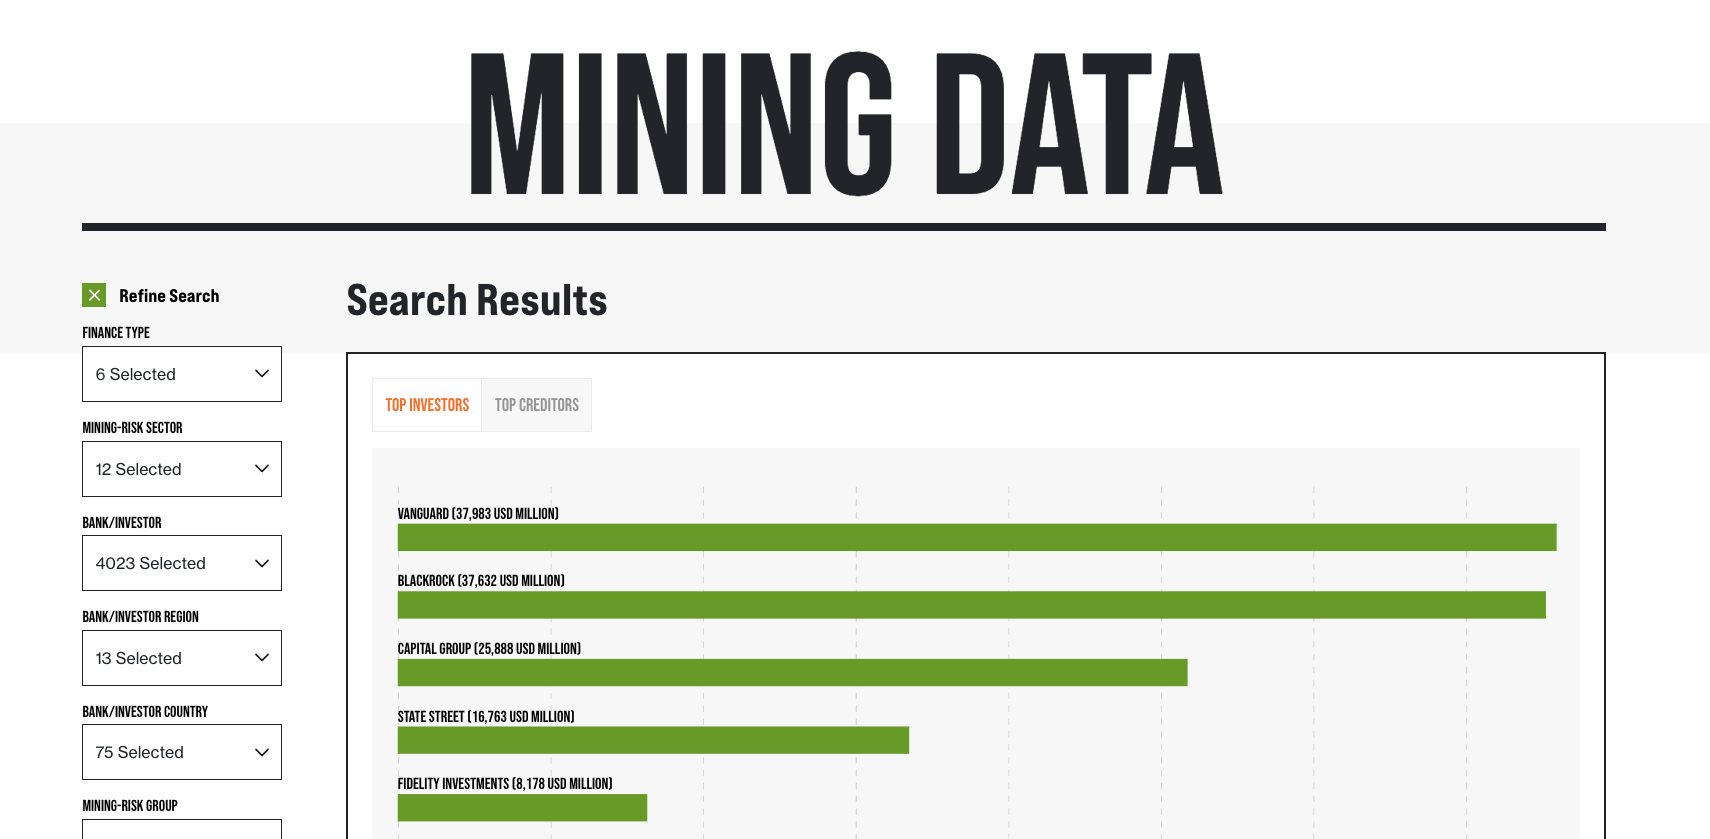Switch to the Top Creditors tab
The width and height of the screenshot is (1710, 839).
[537, 405]
